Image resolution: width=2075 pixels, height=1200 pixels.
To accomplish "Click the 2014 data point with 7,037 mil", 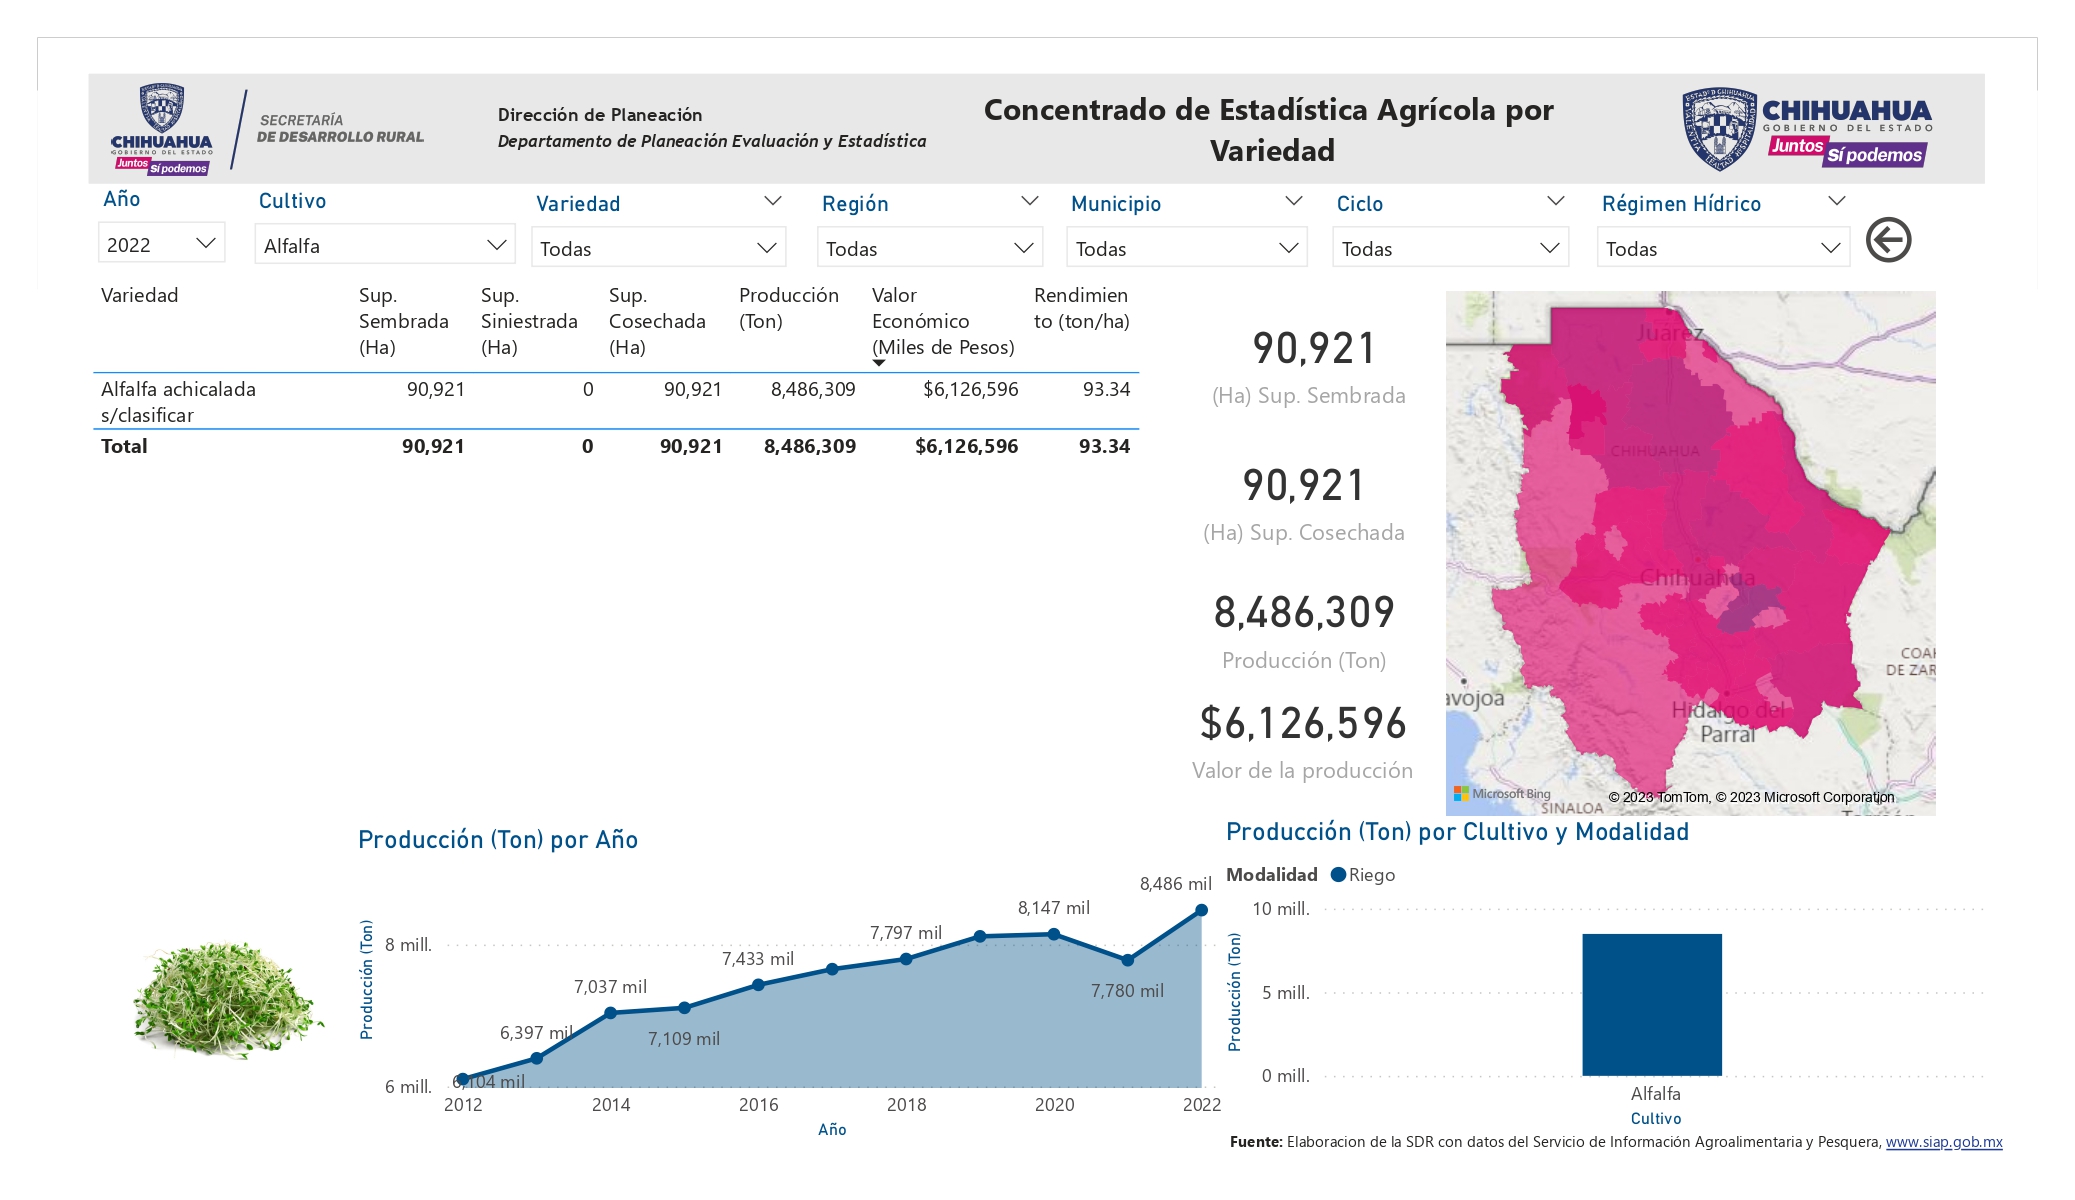I will [x=610, y=1013].
